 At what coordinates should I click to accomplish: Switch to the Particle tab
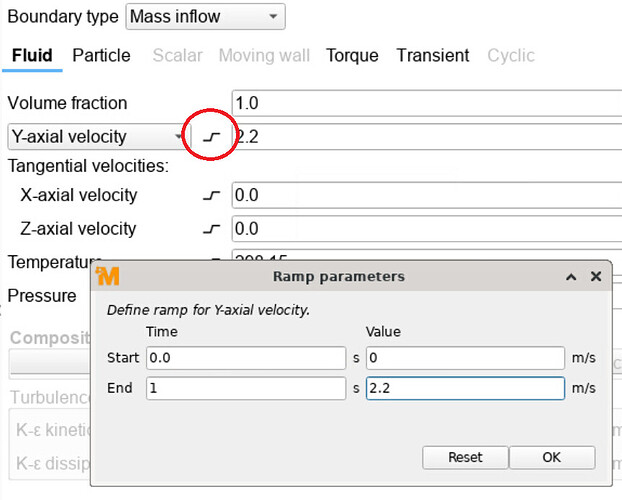101,56
